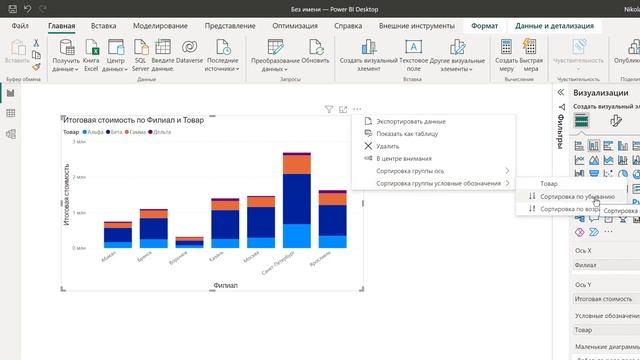Enter focus mode from the chart header
640x360 pixels.
pyautogui.click(x=343, y=109)
